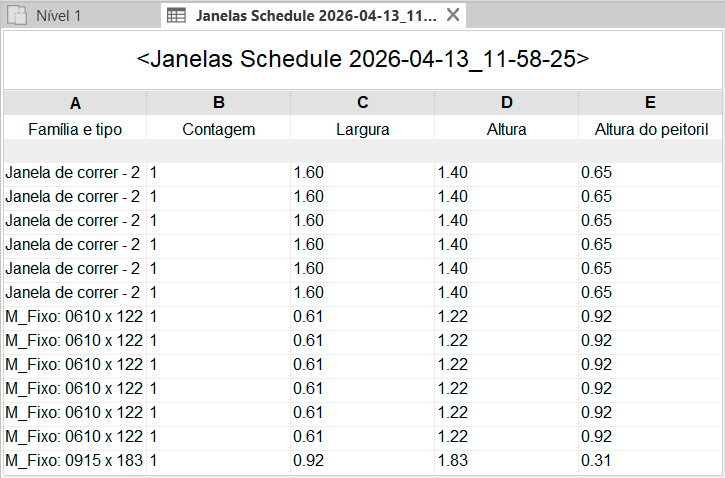The height and width of the screenshot is (478, 725).
Task: Click the Largura field header
Action: (x=363, y=129)
